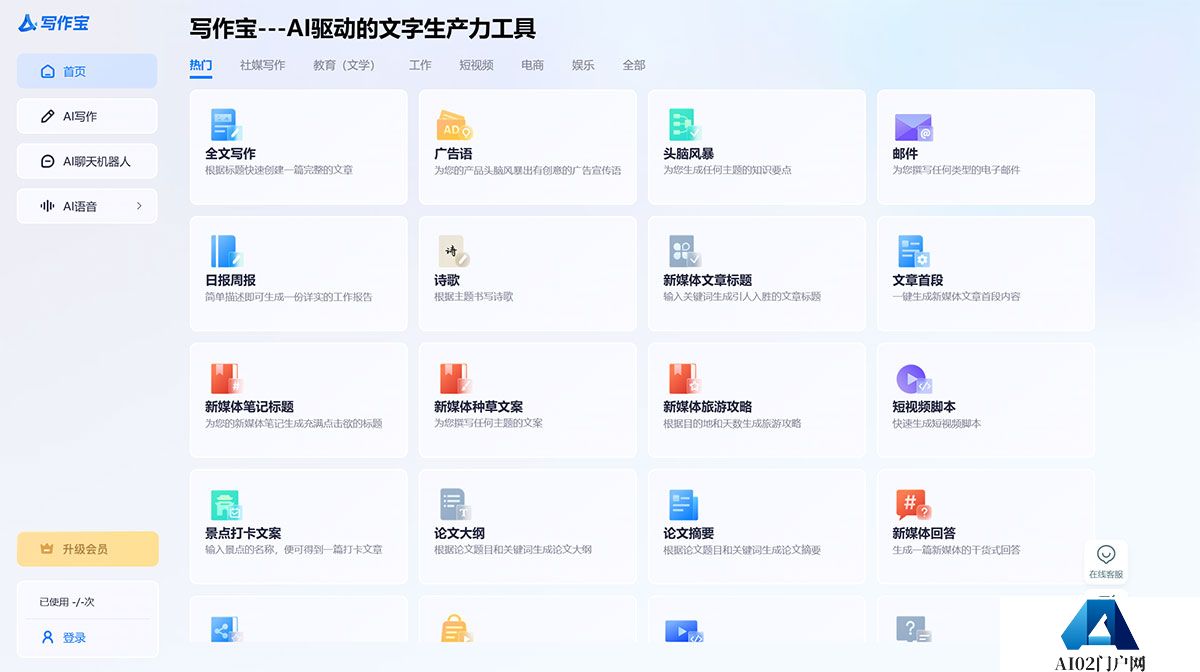
Task: Click the AI聊天机器人 chat bubble icon
Action: click(x=47, y=161)
